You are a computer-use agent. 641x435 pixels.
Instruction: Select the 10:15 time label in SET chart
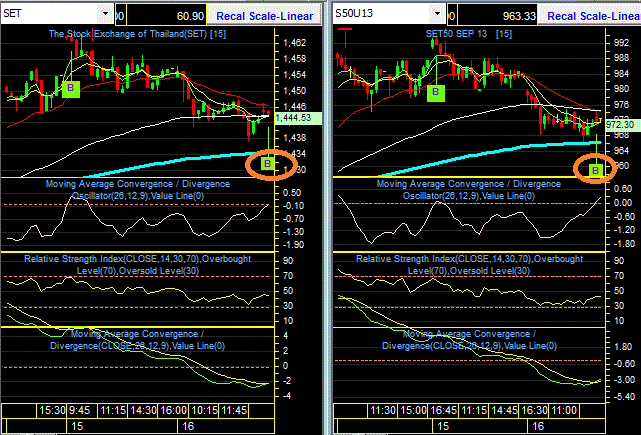(x=204, y=410)
